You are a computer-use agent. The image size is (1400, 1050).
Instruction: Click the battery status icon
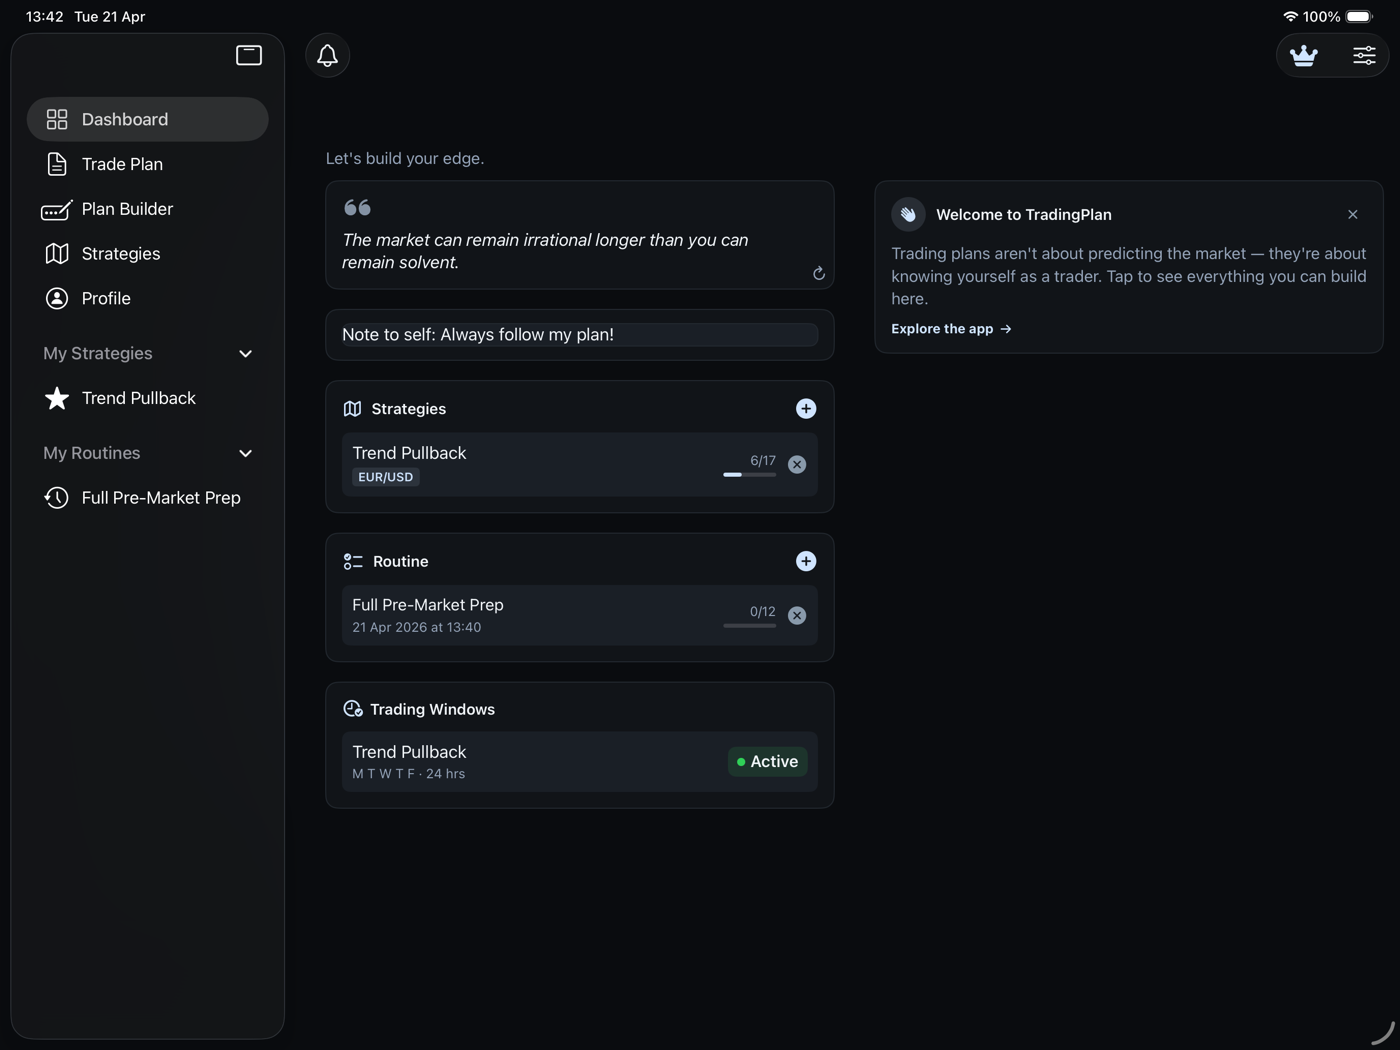pyautogui.click(x=1360, y=16)
